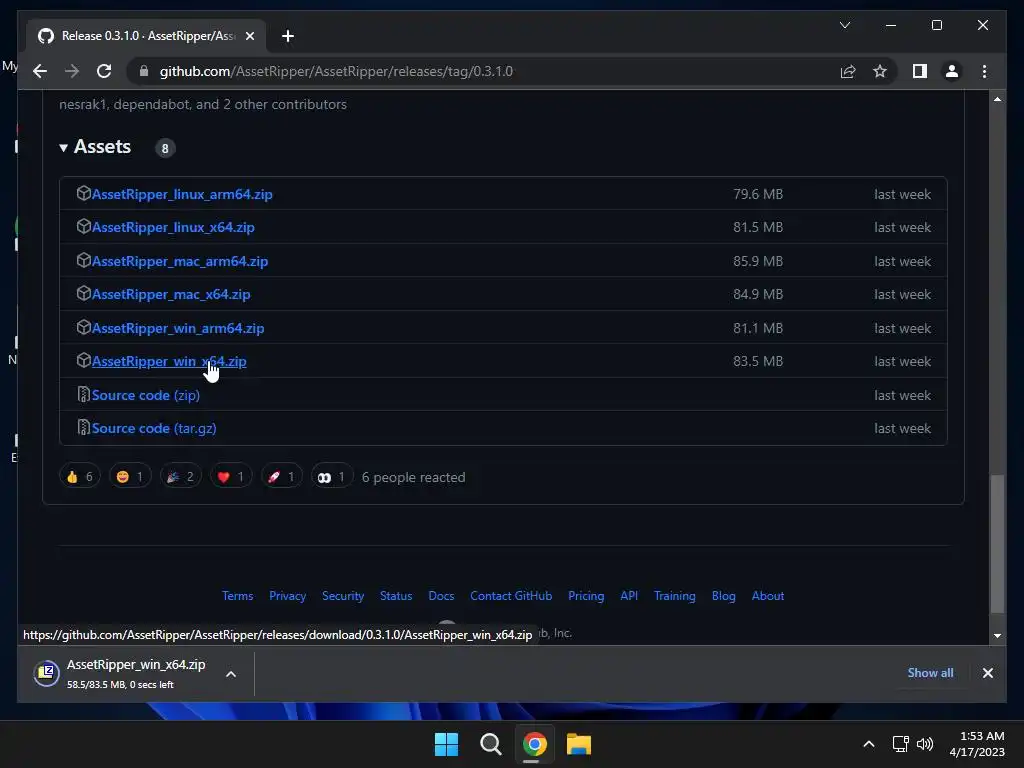1024x768 pixels.
Task: Click zip file icon beside Source code (tar.gz)
Action: pyautogui.click(x=83, y=428)
